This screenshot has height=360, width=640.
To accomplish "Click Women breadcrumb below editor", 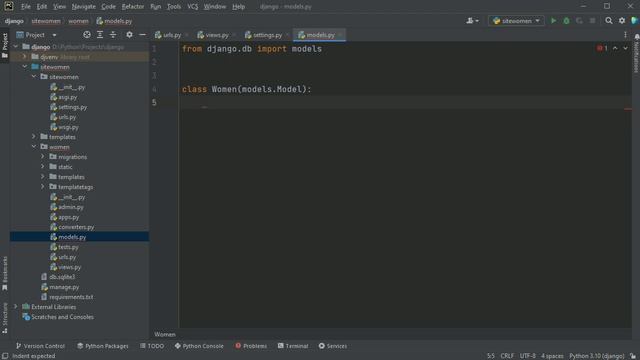I will click(x=165, y=334).
